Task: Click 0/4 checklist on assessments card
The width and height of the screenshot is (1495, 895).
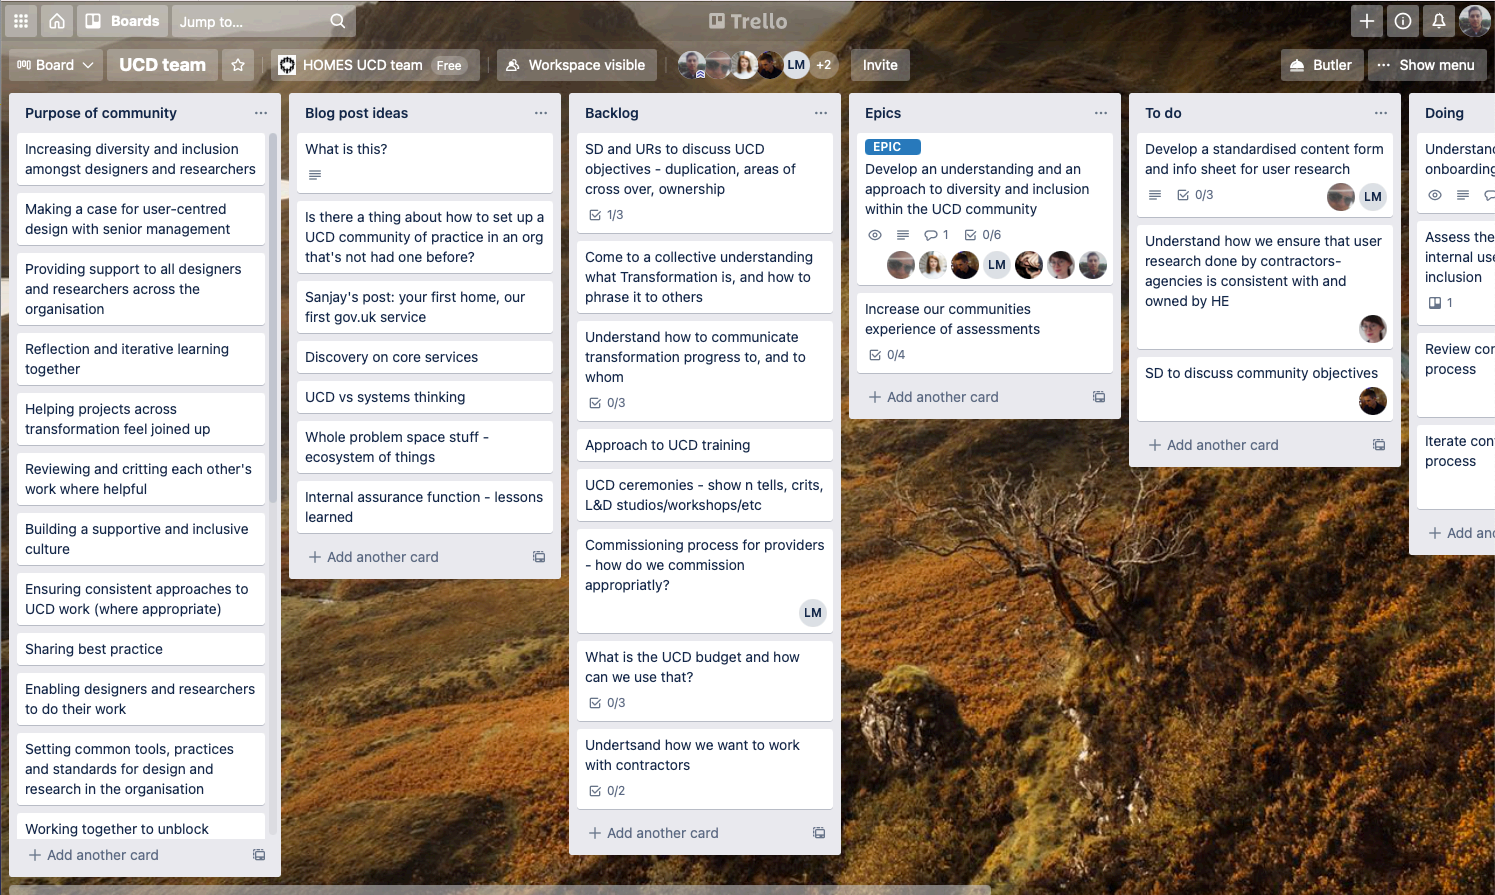Action: 887,355
